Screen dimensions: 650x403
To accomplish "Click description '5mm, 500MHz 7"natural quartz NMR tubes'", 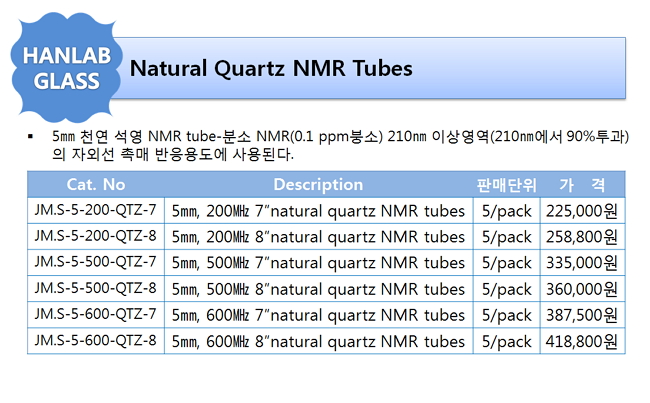I will pos(318,263).
